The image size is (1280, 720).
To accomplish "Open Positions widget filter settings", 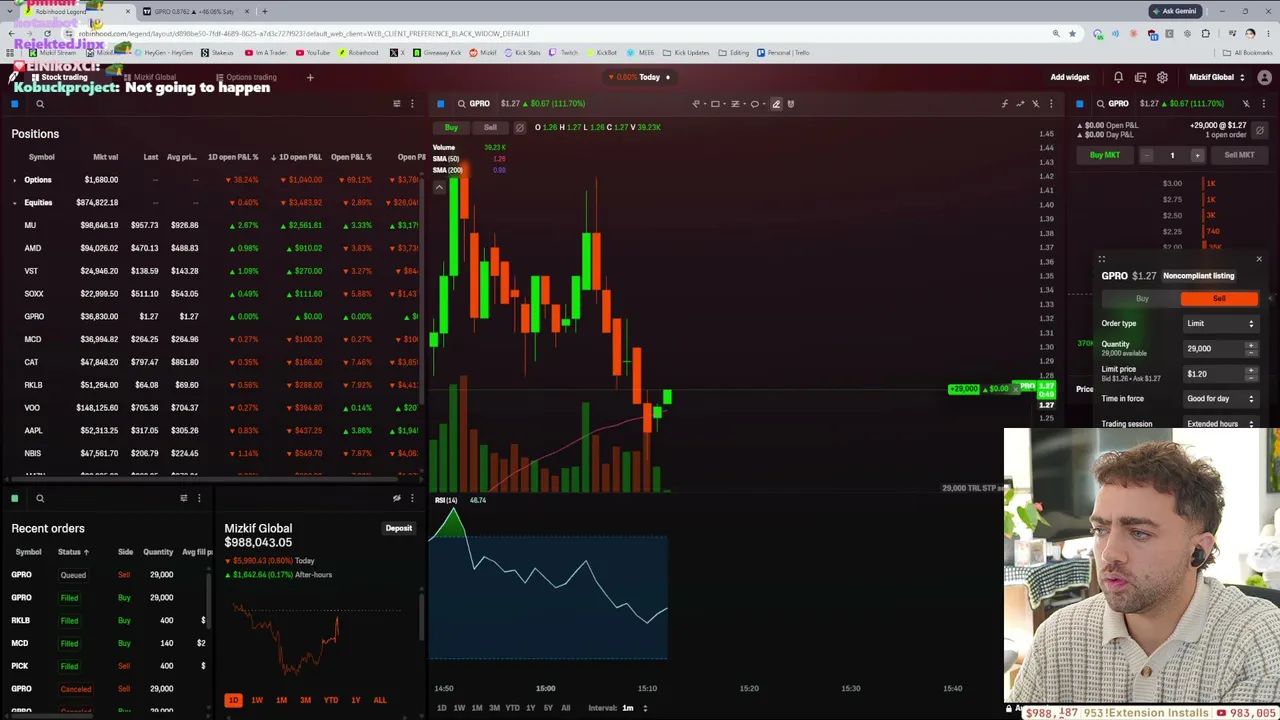I will [397, 104].
